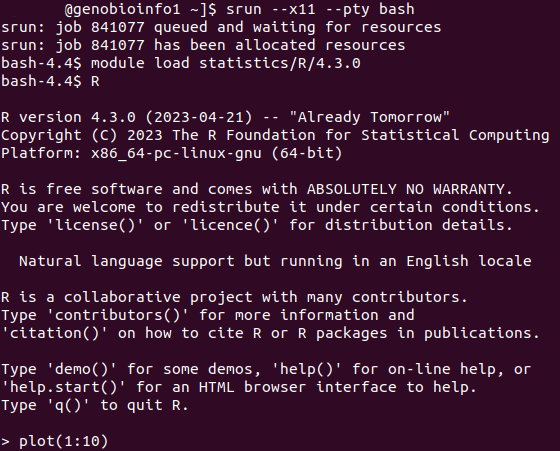Click the 'contributors()' function text

118,315
